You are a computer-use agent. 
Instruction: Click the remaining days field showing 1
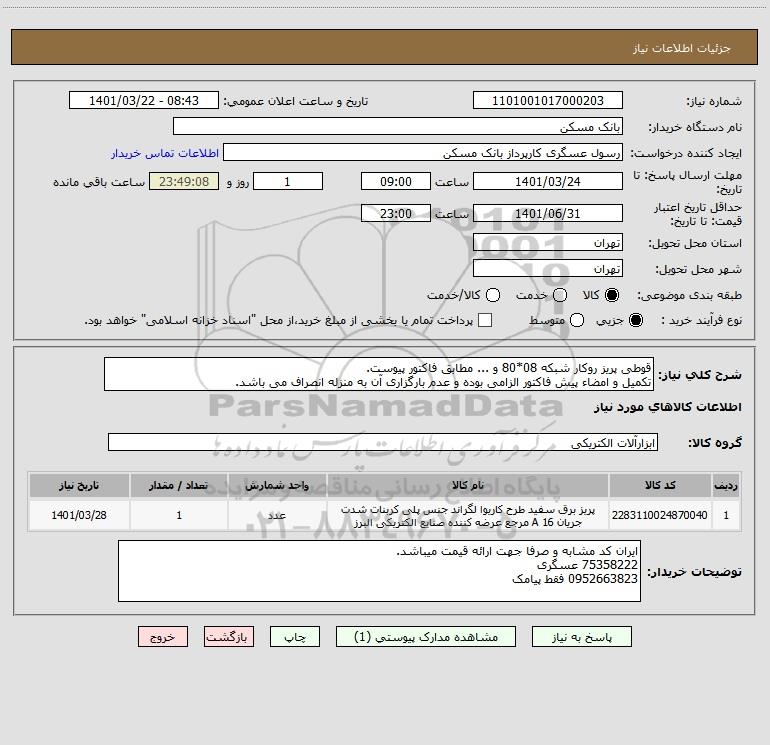point(288,181)
